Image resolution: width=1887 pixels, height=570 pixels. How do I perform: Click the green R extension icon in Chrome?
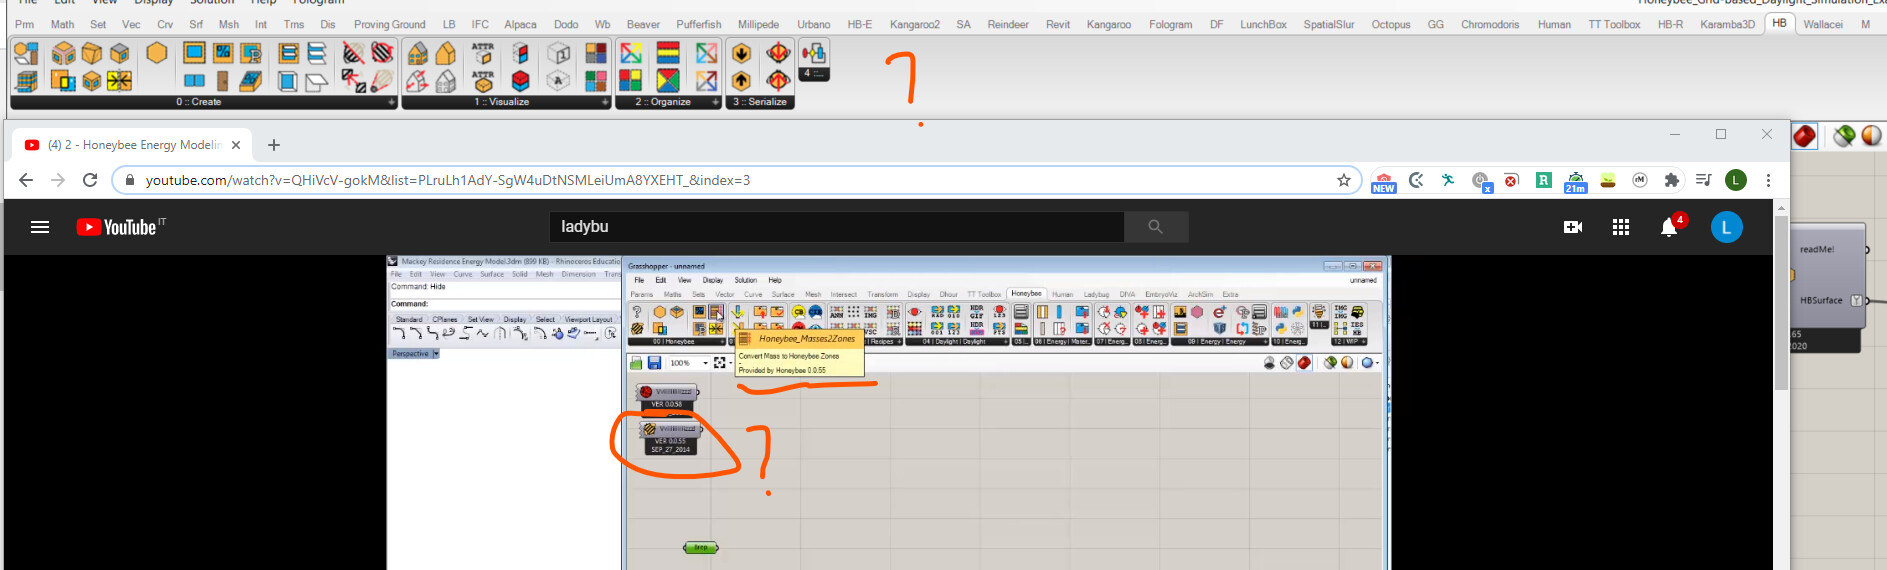pos(1544,180)
